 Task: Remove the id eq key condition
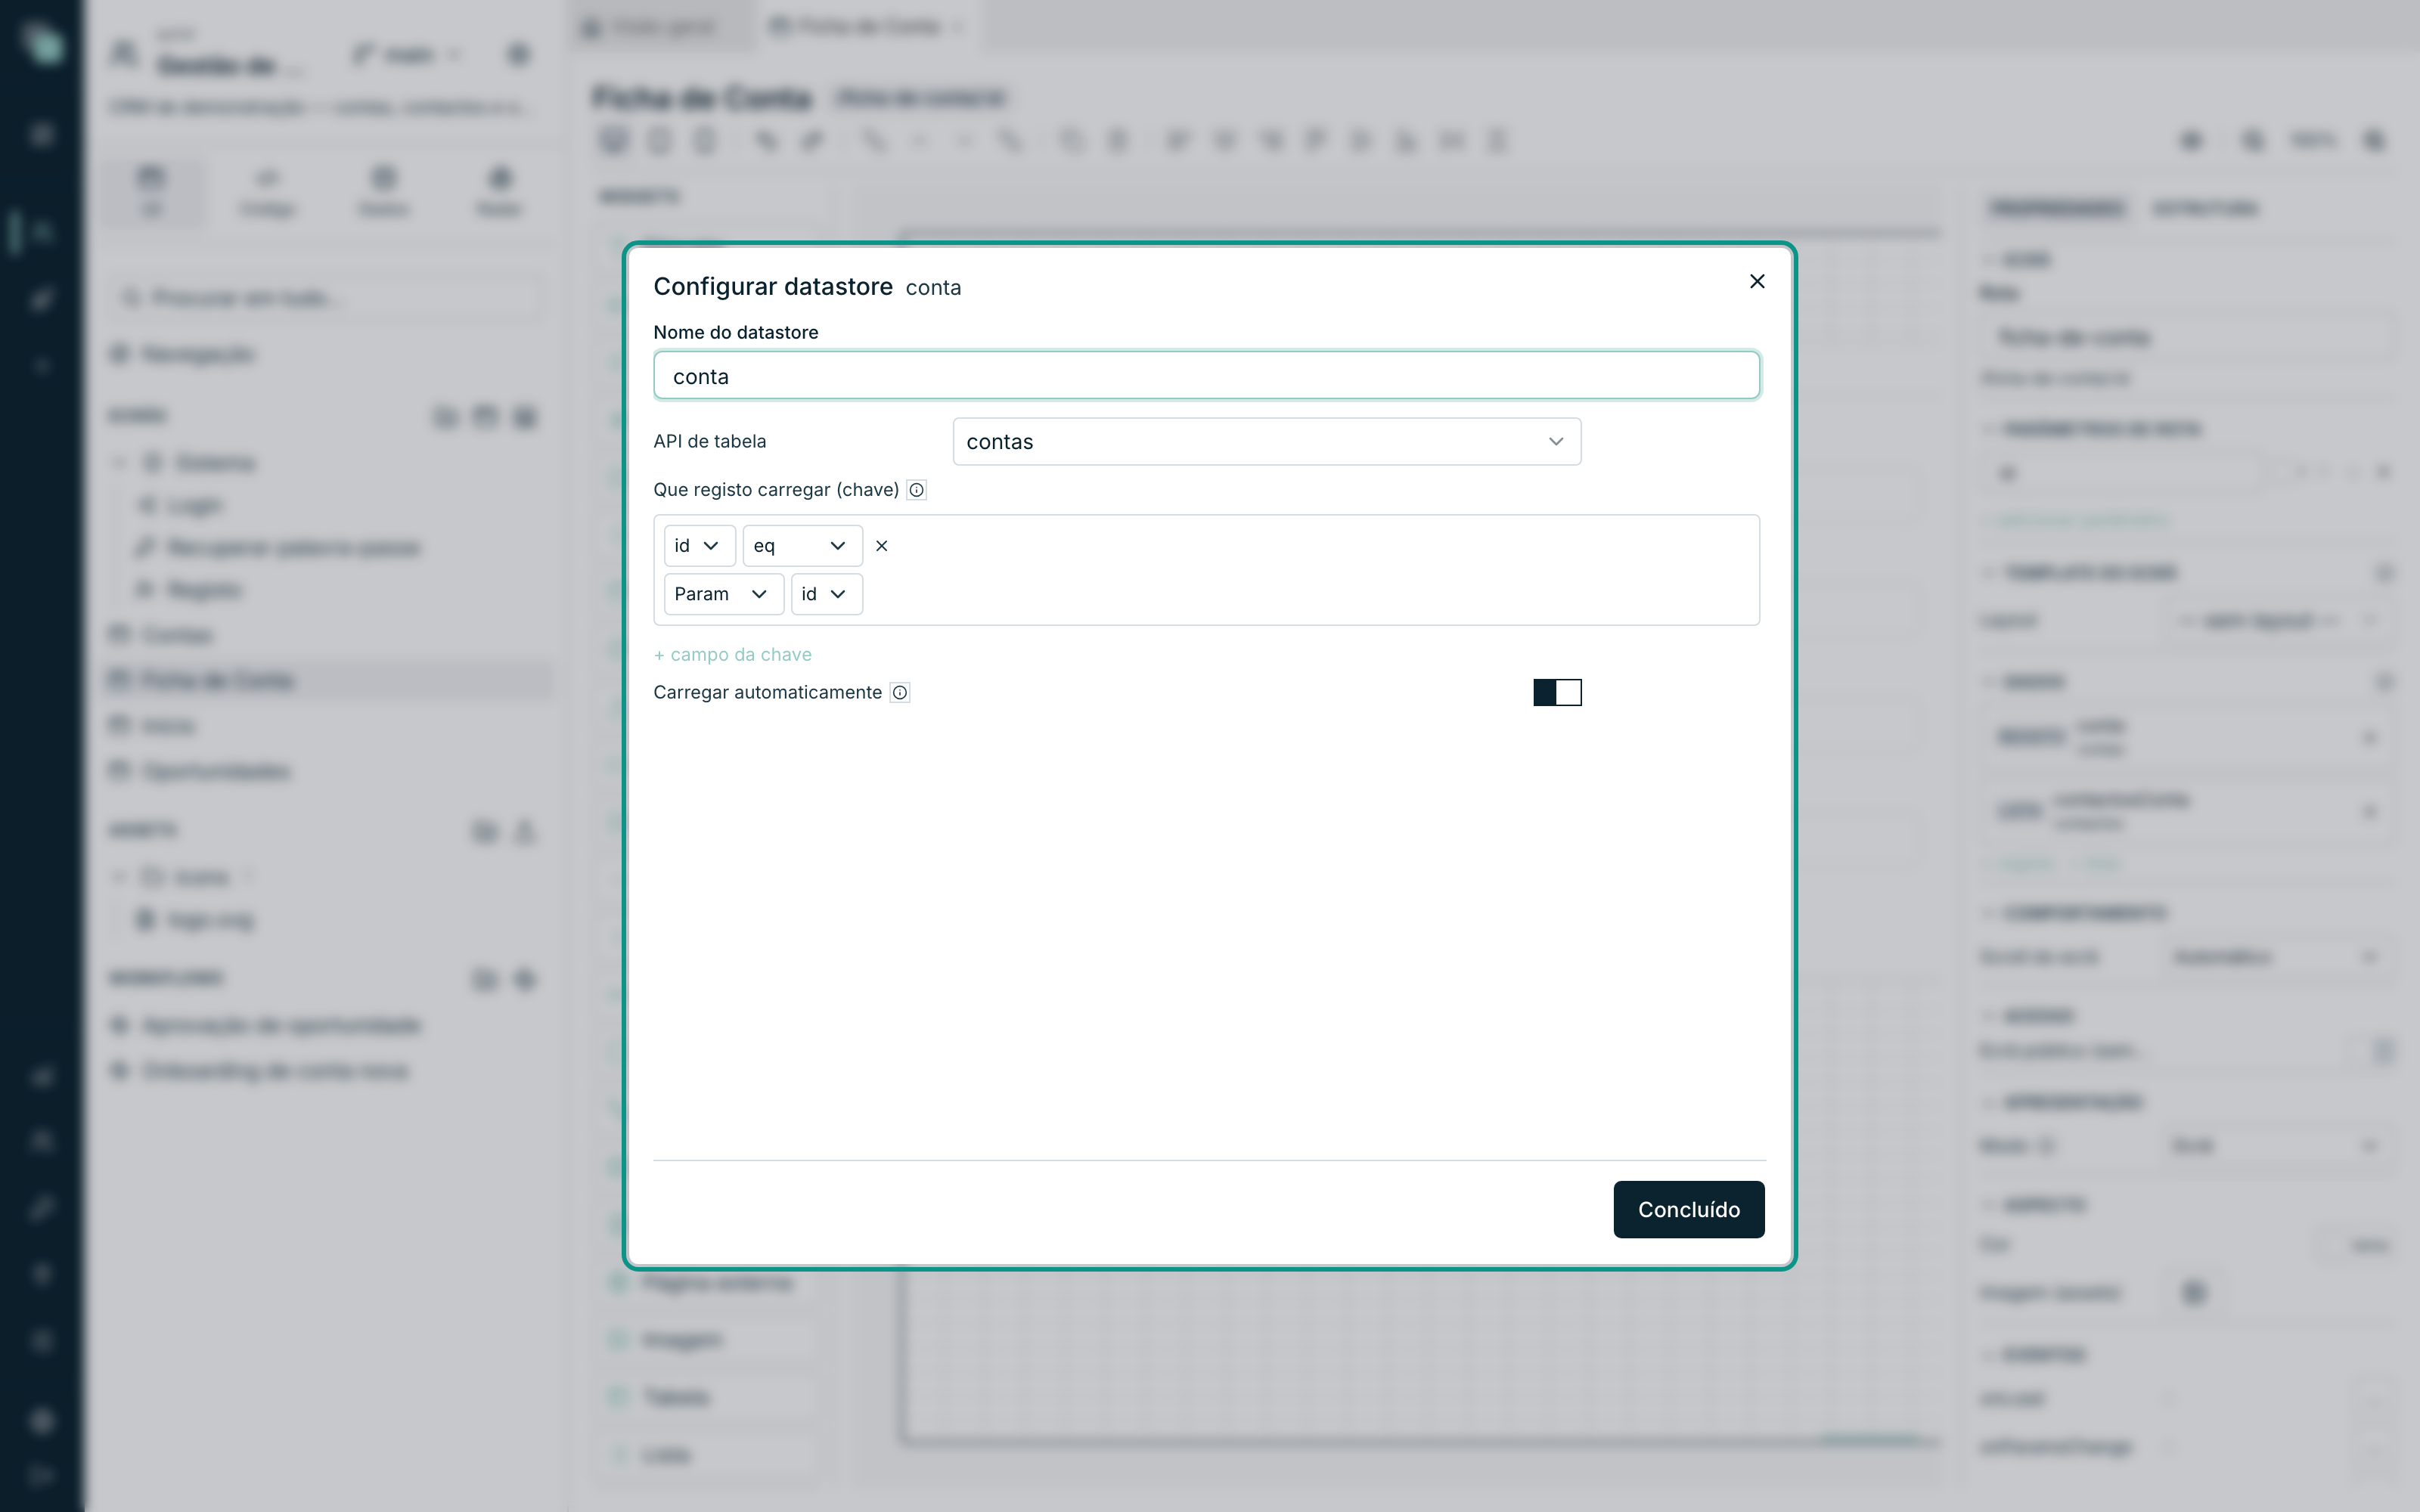point(881,546)
